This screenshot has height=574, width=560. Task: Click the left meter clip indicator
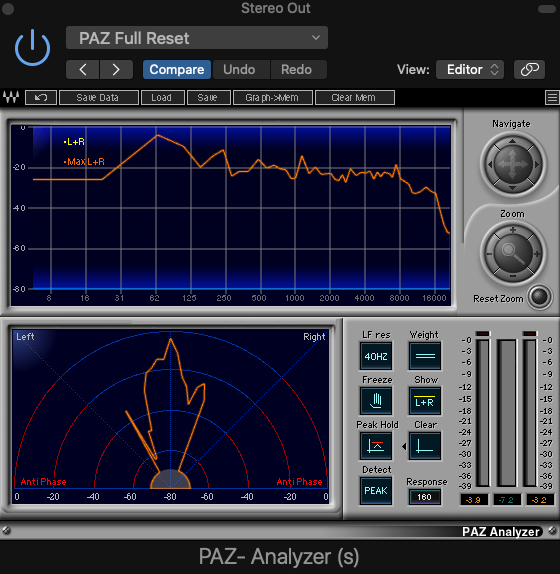click(x=482, y=333)
